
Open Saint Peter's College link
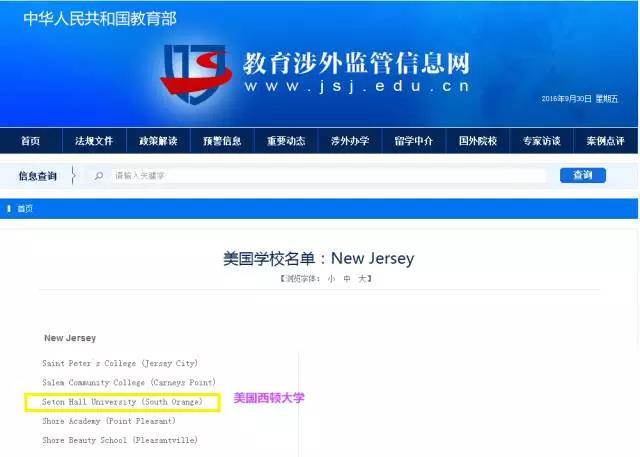coord(120,363)
